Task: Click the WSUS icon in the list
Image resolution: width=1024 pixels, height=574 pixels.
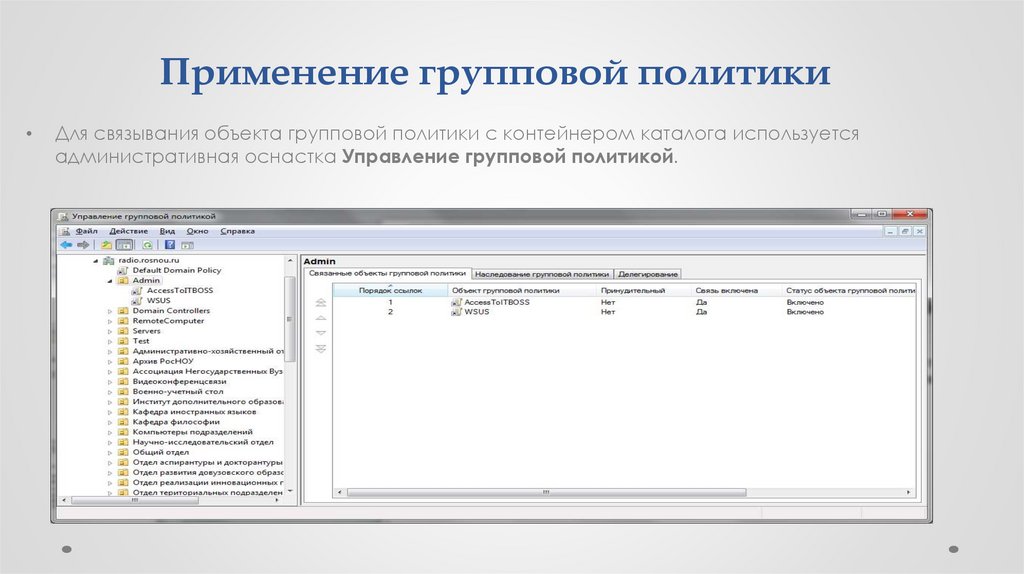Action: tap(456, 312)
